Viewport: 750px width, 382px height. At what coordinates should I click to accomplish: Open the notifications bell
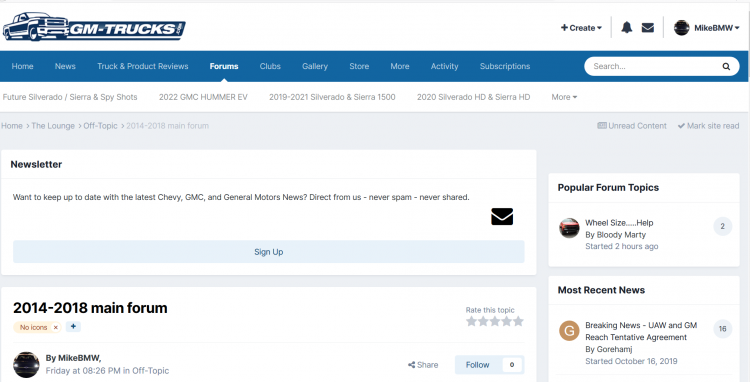(x=627, y=28)
